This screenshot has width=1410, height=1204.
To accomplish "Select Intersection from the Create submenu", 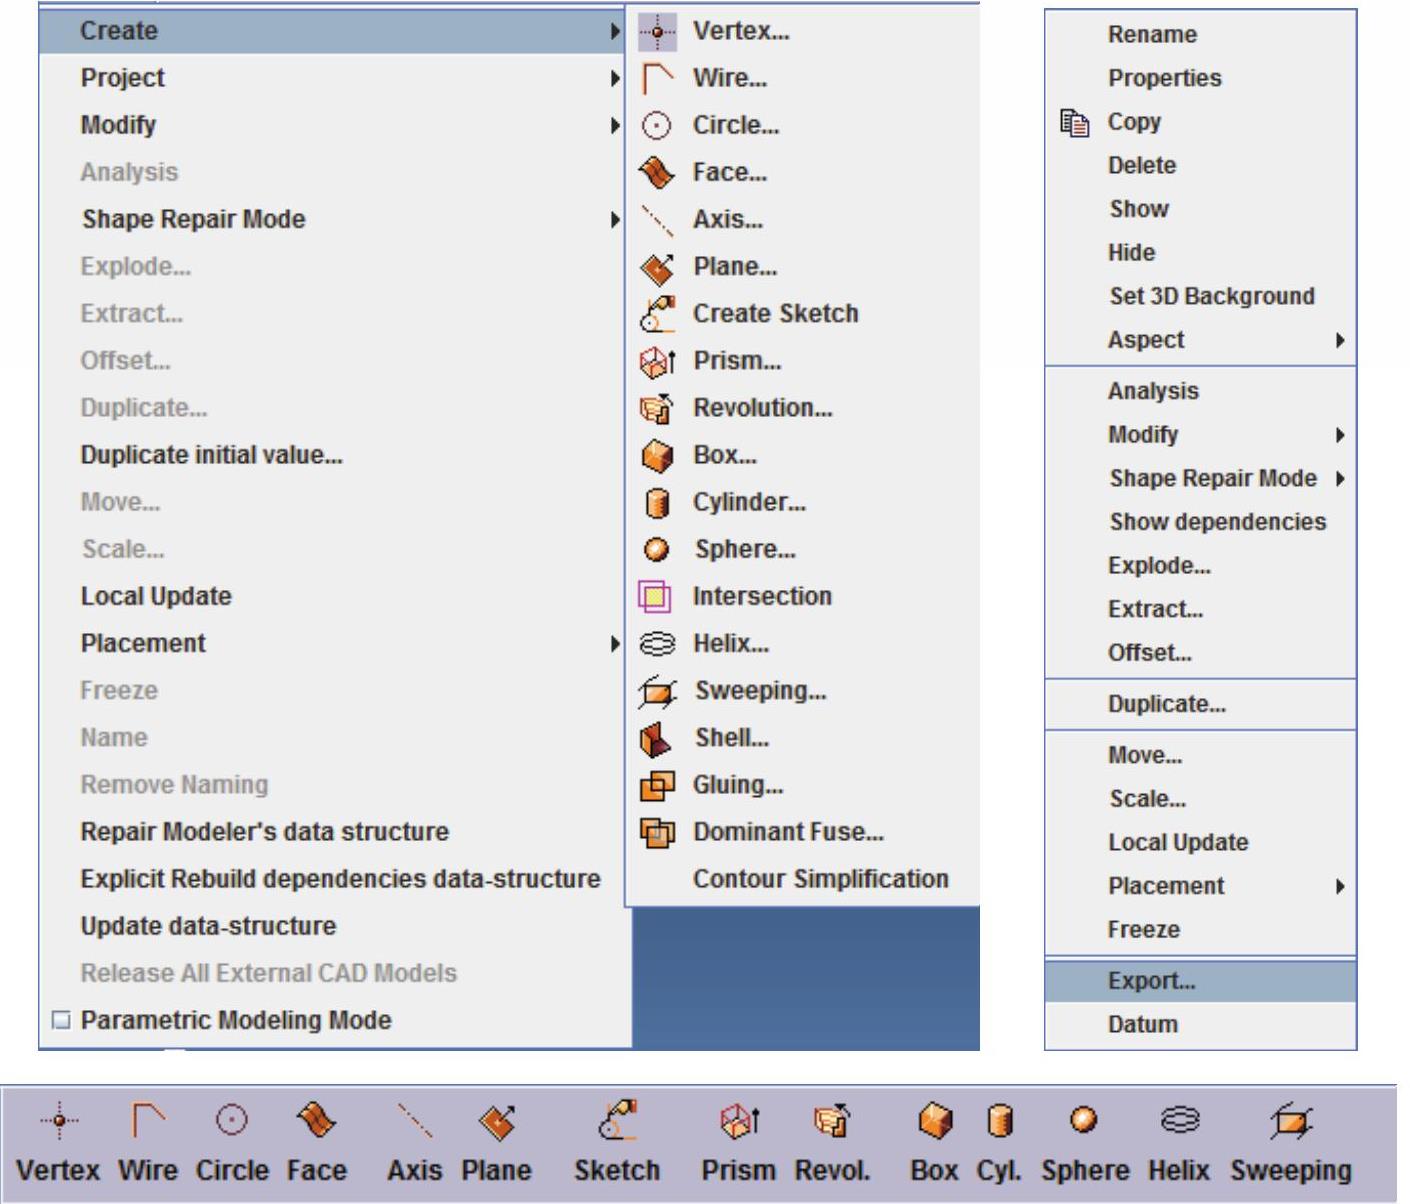I will click(762, 596).
